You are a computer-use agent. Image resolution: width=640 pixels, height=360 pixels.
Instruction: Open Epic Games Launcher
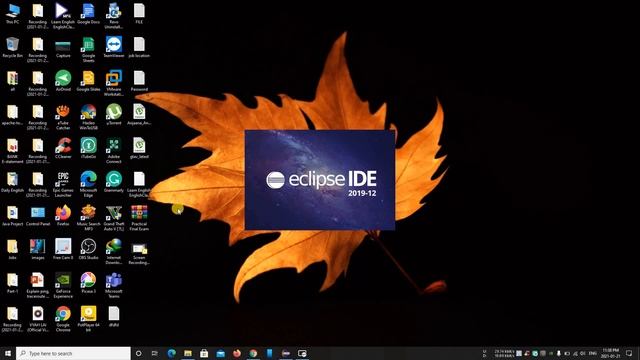(63, 184)
